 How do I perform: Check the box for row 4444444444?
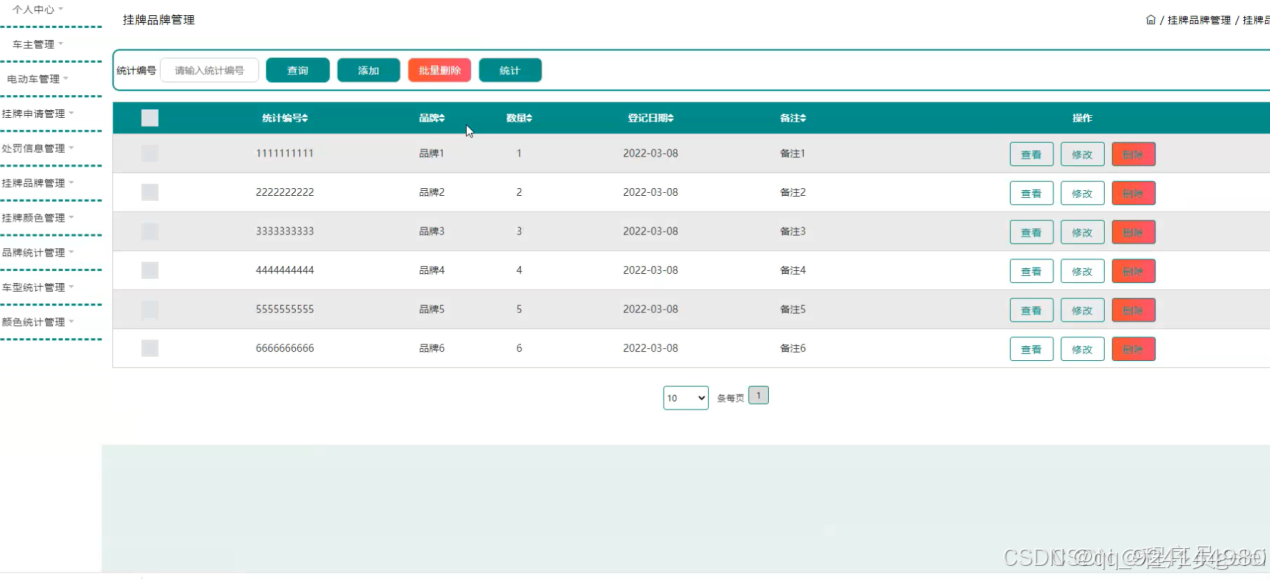click(x=150, y=270)
